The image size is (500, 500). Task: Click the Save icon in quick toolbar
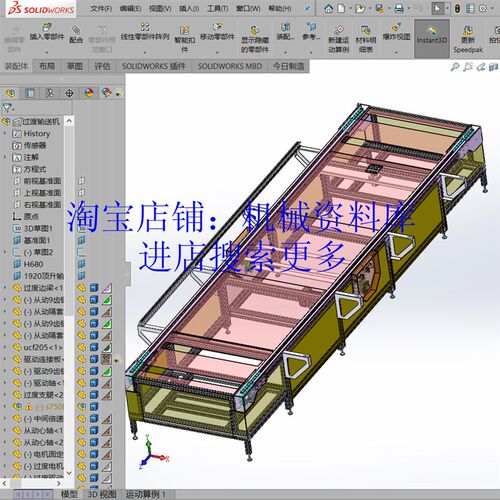click(x=379, y=8)
